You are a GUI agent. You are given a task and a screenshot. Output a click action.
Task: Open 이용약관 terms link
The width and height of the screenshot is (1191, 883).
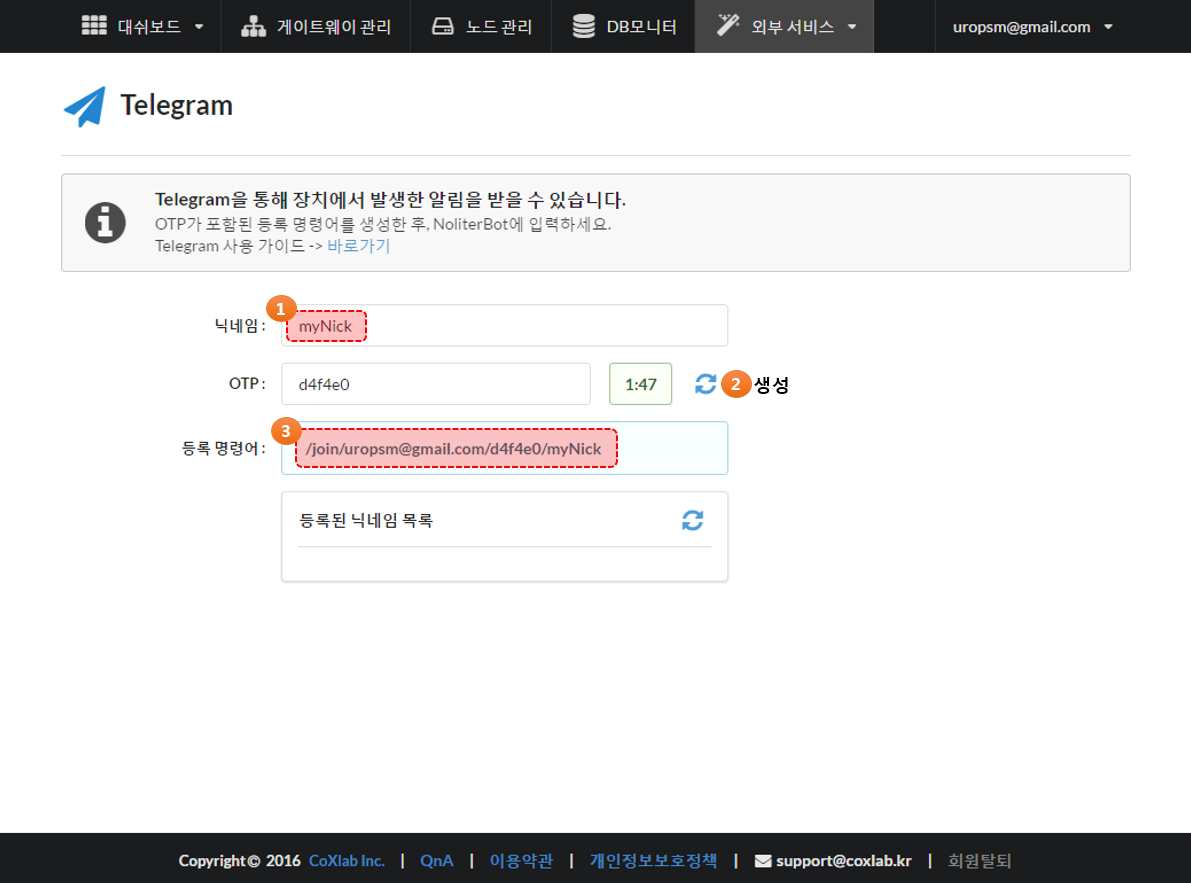(521, 861)
